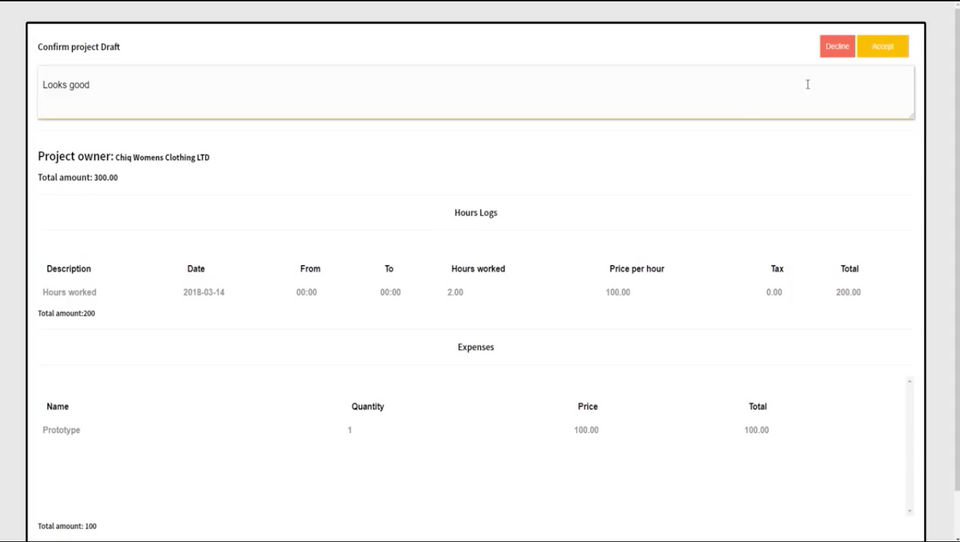Viewport: 960px width, 542px height.
Task: Select the 'Confirm project Draft' heading
Action: (78, 47)
